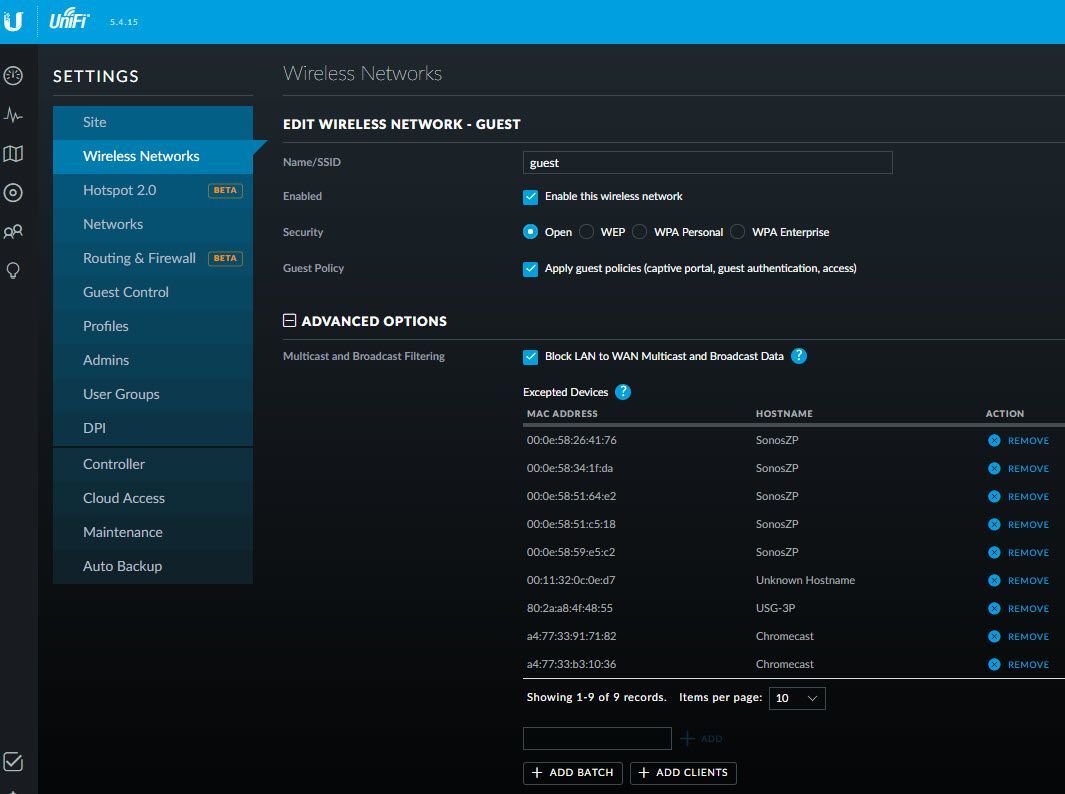
Task: Click the UniFi logo in top bar
Action: (69, 21)
